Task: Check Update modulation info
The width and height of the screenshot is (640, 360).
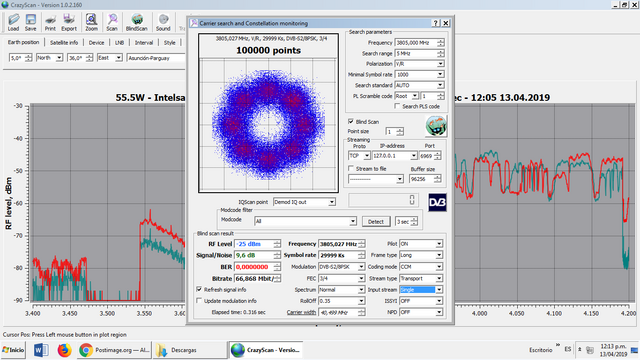Action: pos(199,301)
